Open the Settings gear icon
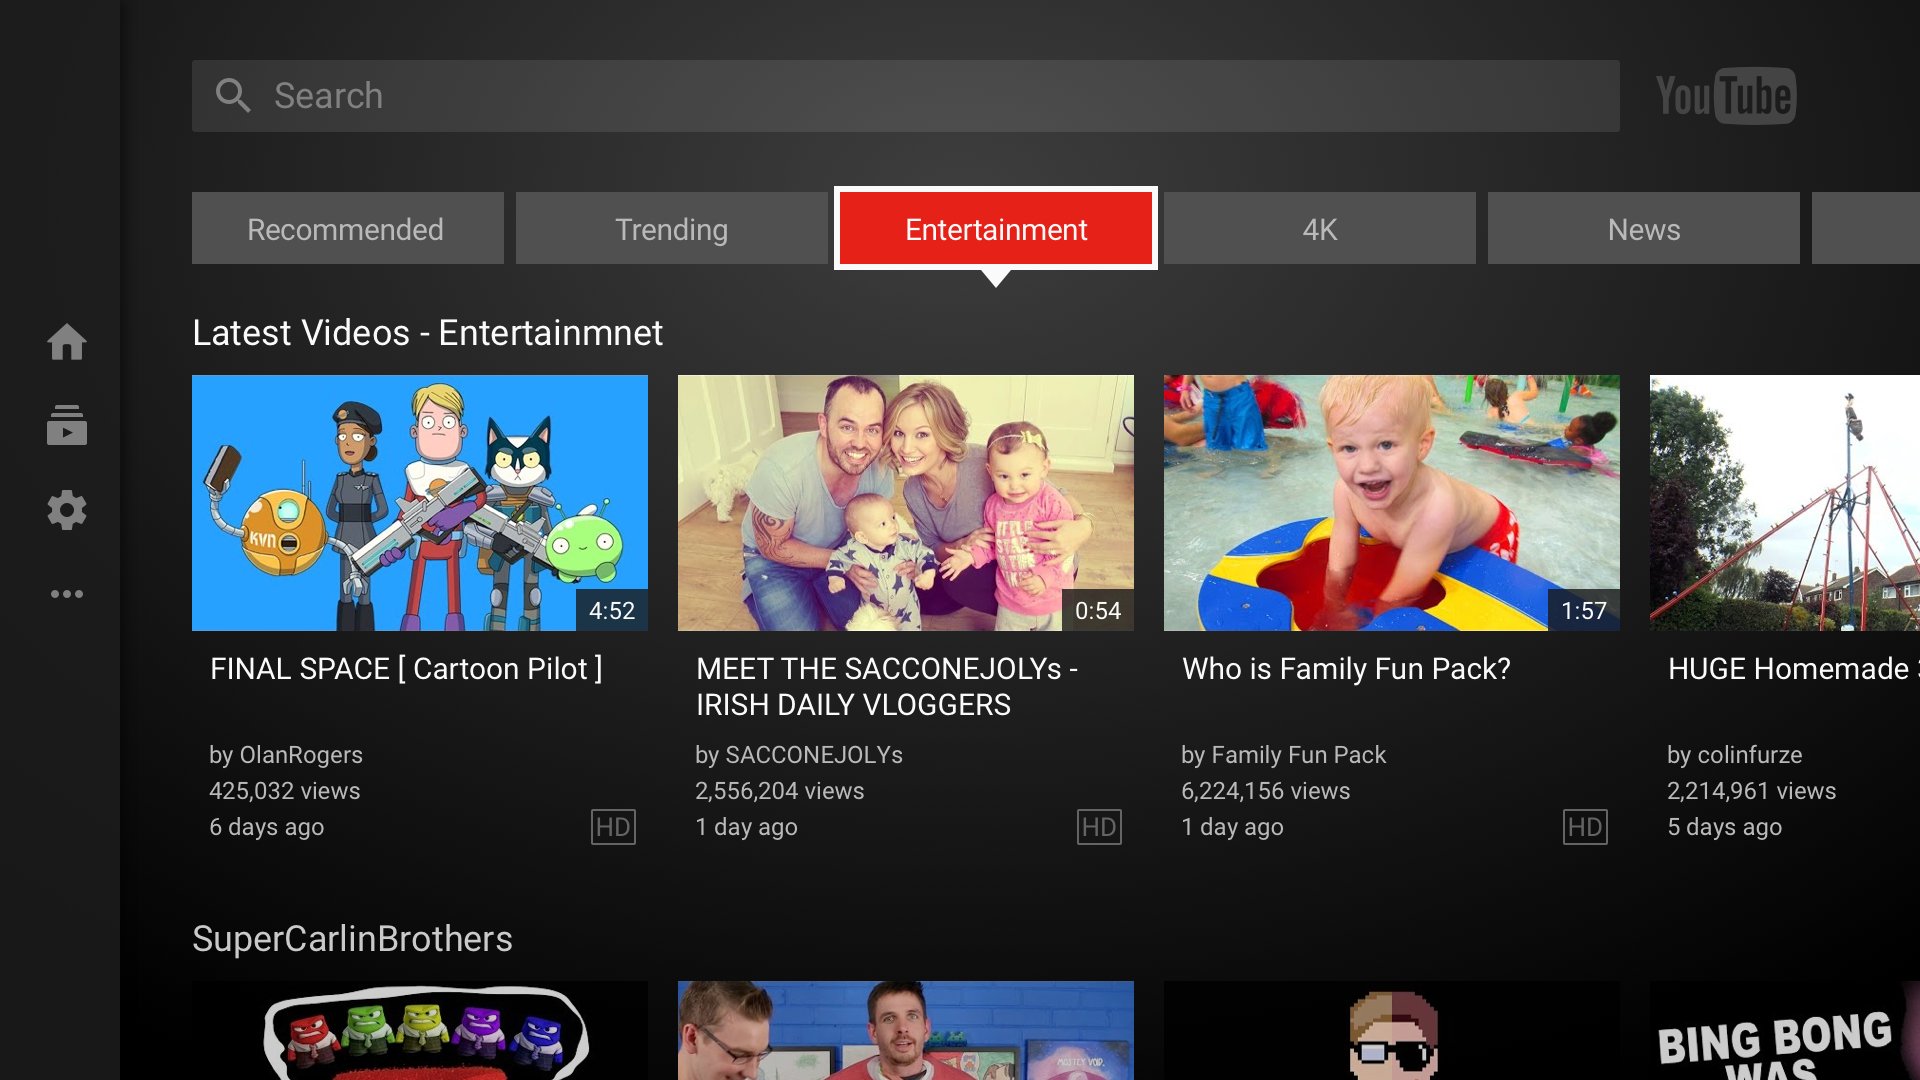 66,510
